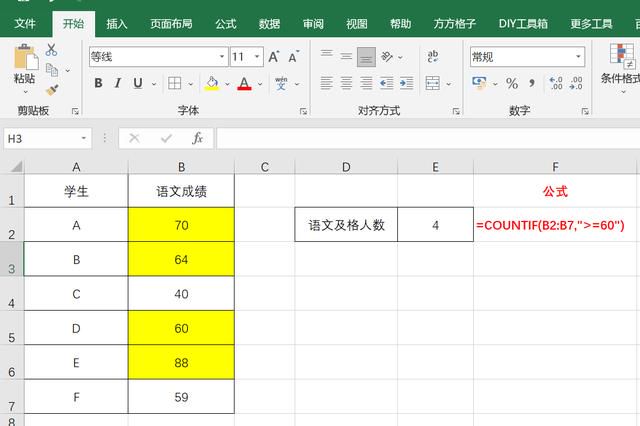Select top align icon
This screenshot has width=640, height=426.
tap(327, 56)
